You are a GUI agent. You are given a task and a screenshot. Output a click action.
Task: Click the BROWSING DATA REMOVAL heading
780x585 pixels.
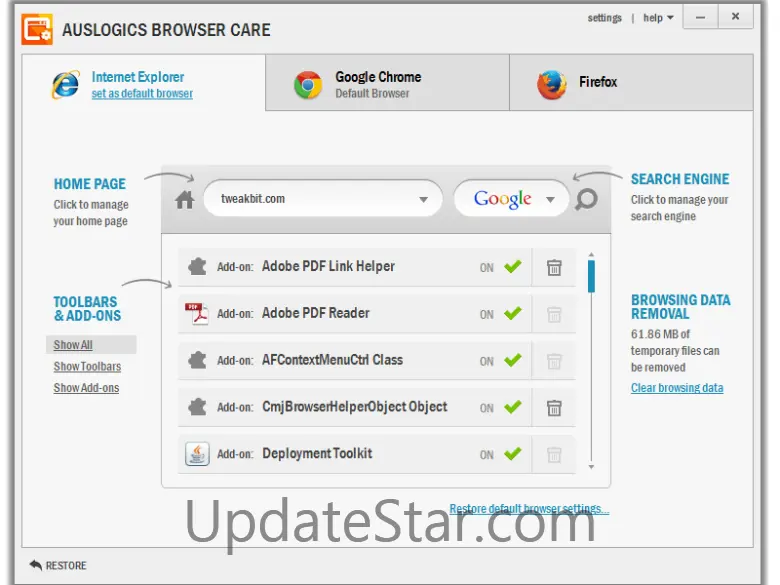coord(681,307)
